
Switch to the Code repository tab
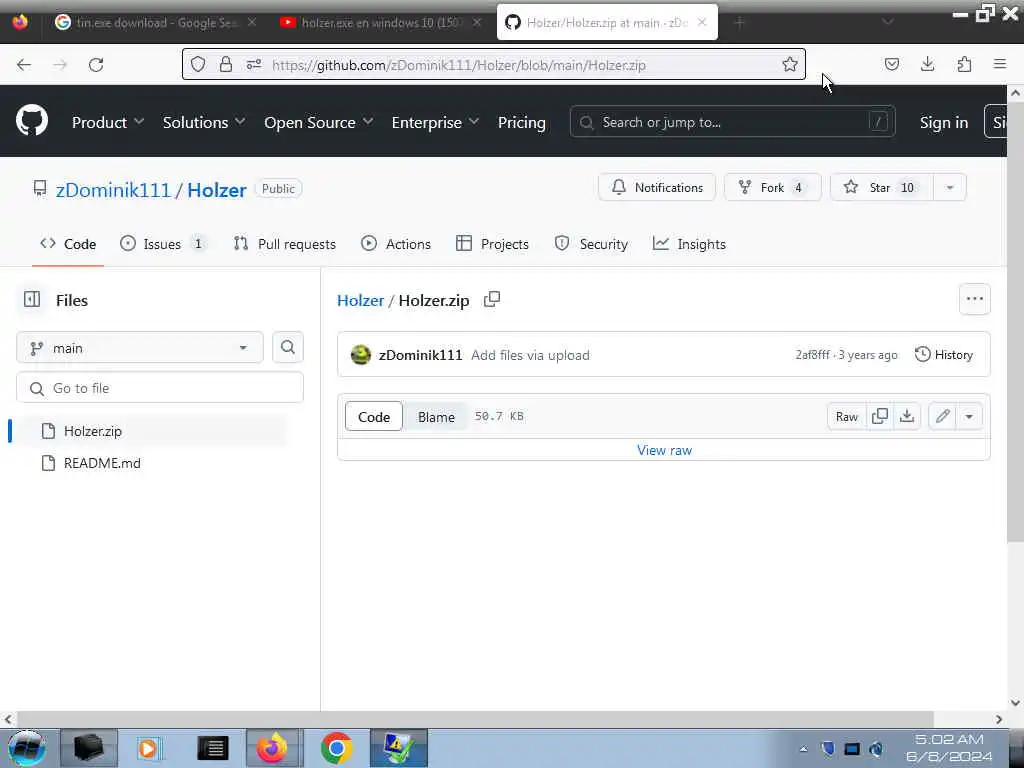click(68, 244)
